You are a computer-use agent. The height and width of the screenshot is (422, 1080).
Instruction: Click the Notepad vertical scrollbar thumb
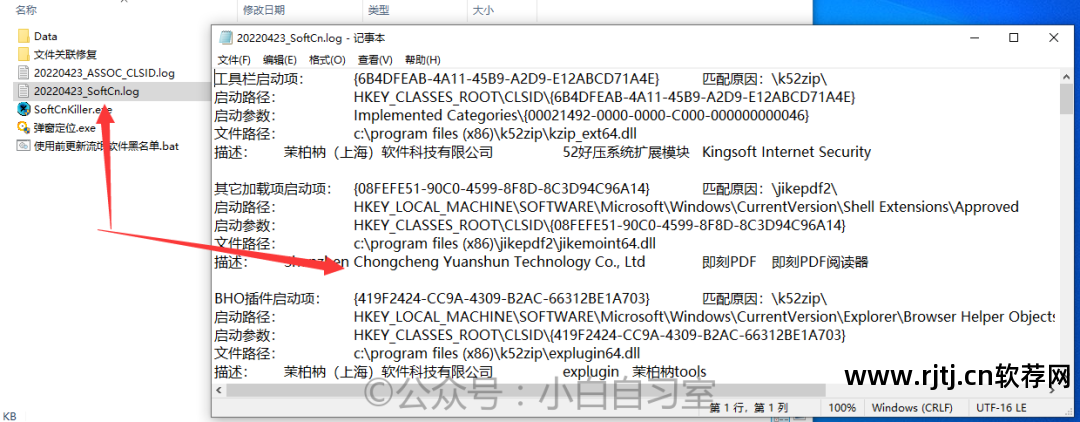click(1066, 99)
